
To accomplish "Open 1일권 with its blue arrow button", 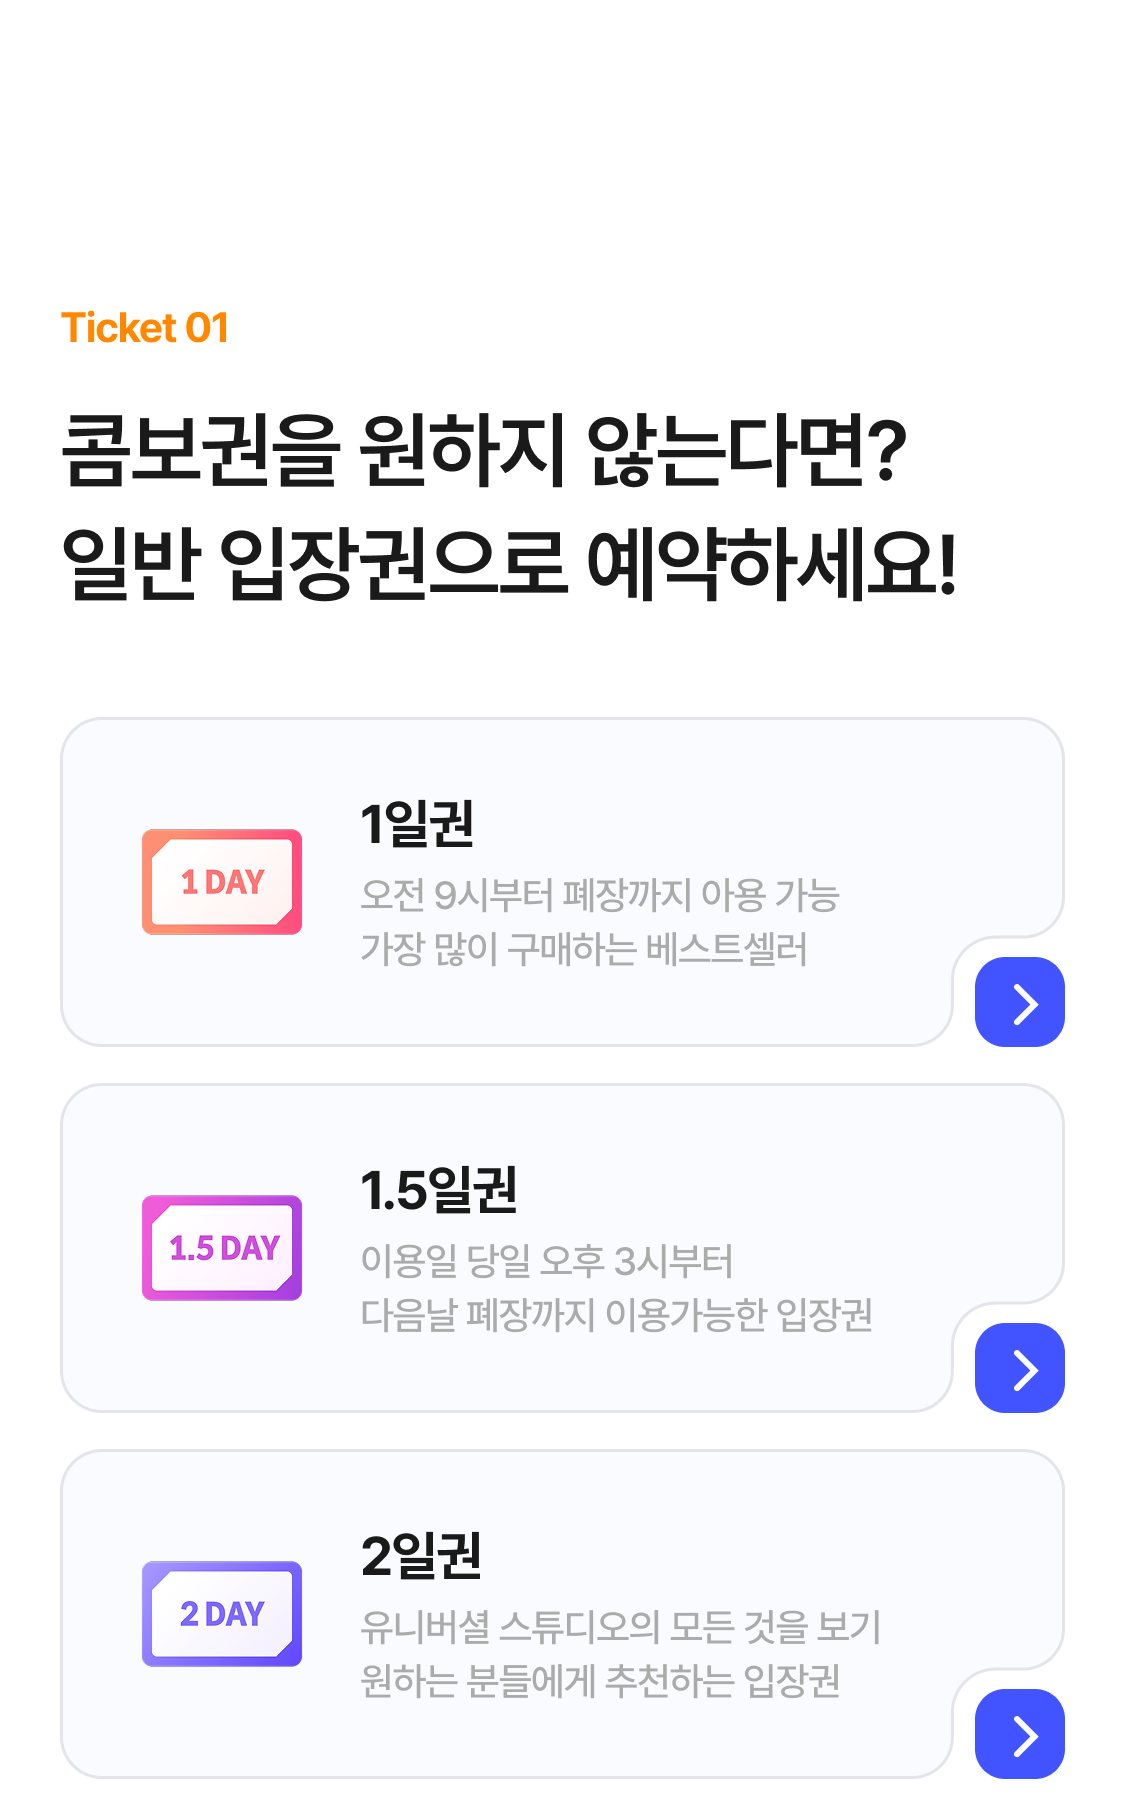I will coord(1019,1003).
